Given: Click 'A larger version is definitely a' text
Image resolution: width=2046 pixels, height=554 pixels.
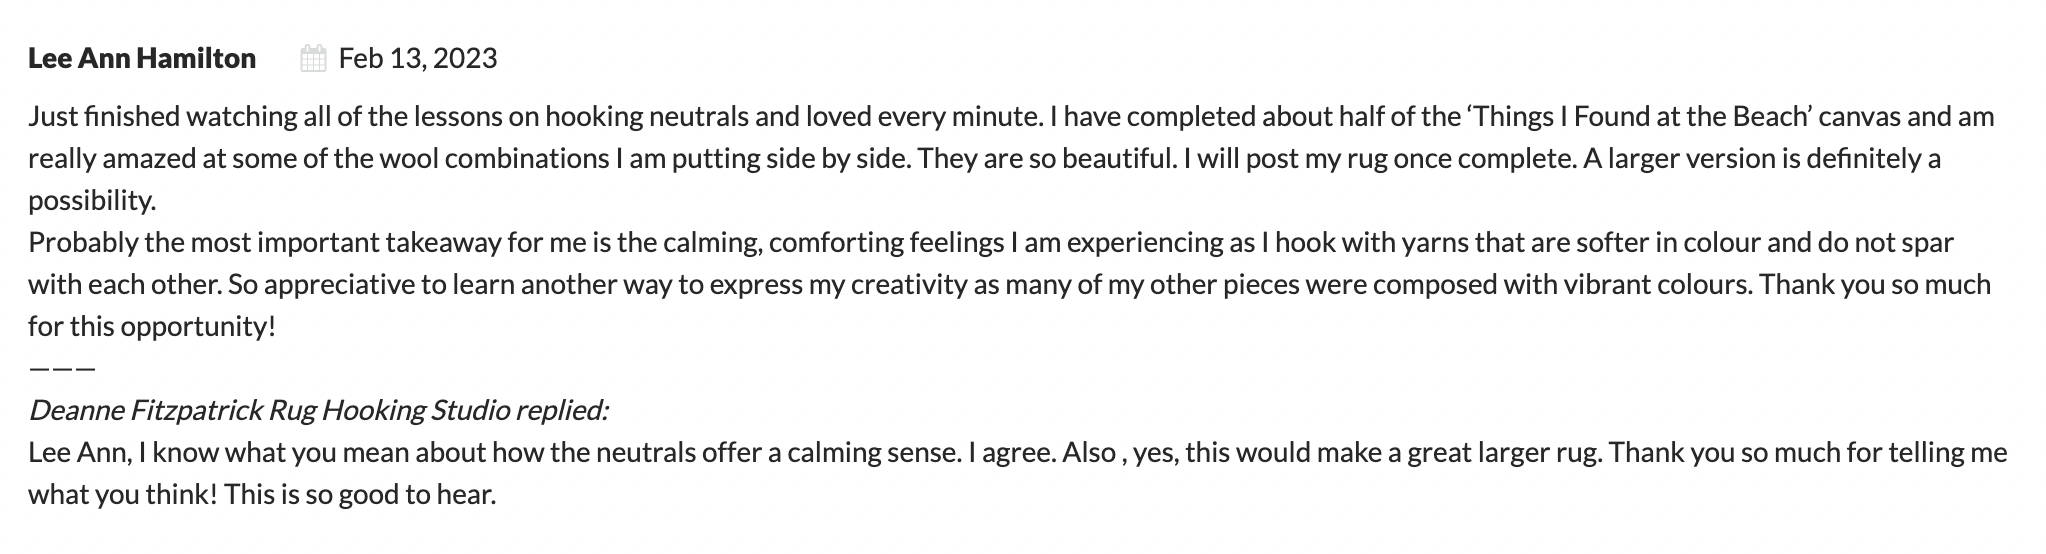Looking at the screenshot, I should pyautogui.click(x=1762, y=158).
